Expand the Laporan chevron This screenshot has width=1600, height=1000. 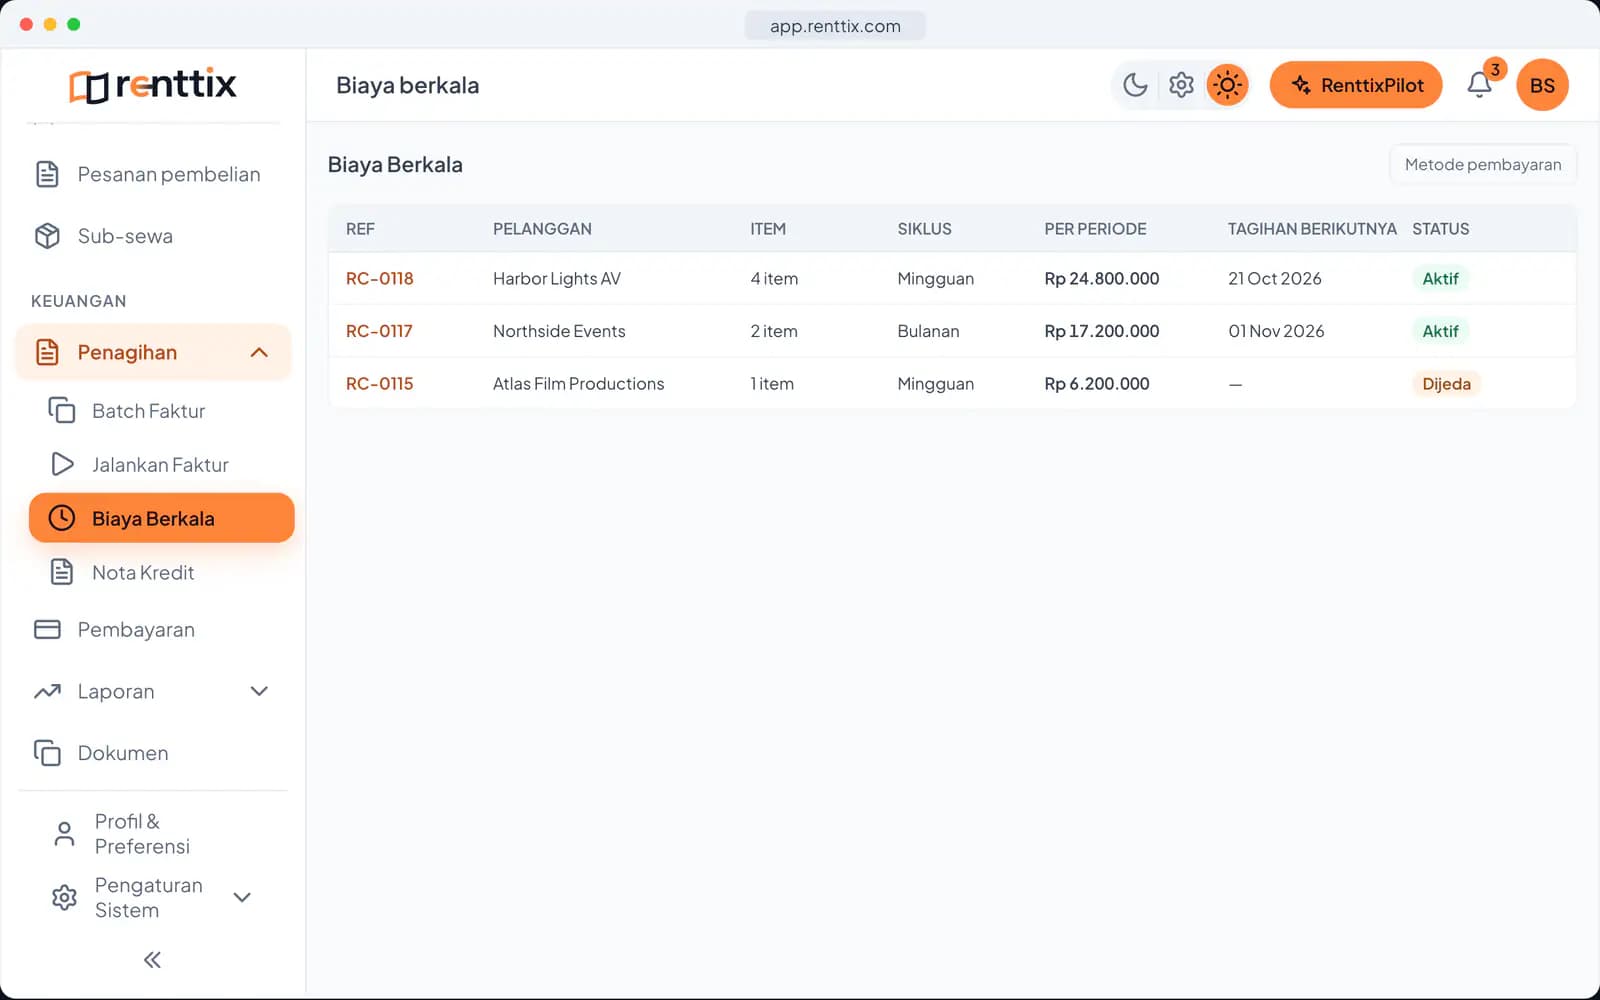point(259,692)
